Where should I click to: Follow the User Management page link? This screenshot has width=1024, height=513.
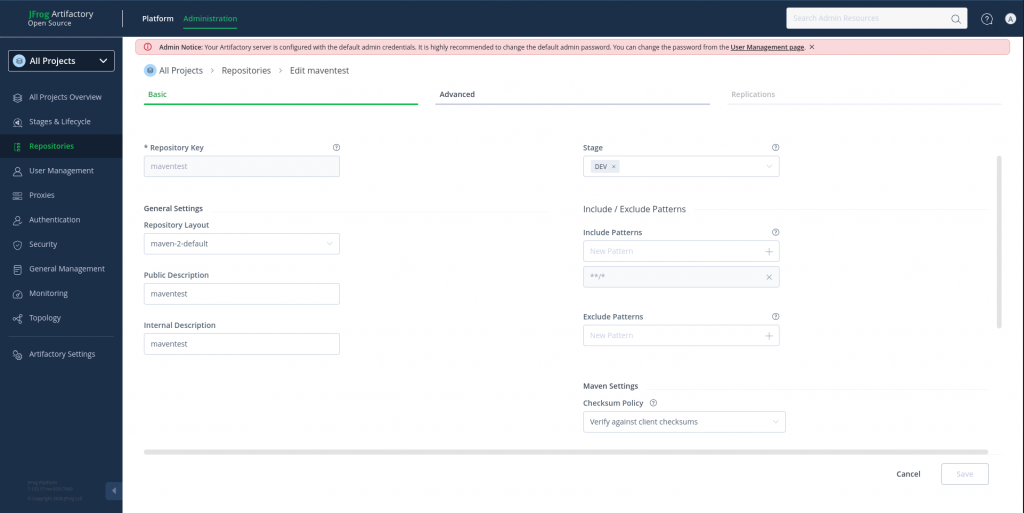767,47
